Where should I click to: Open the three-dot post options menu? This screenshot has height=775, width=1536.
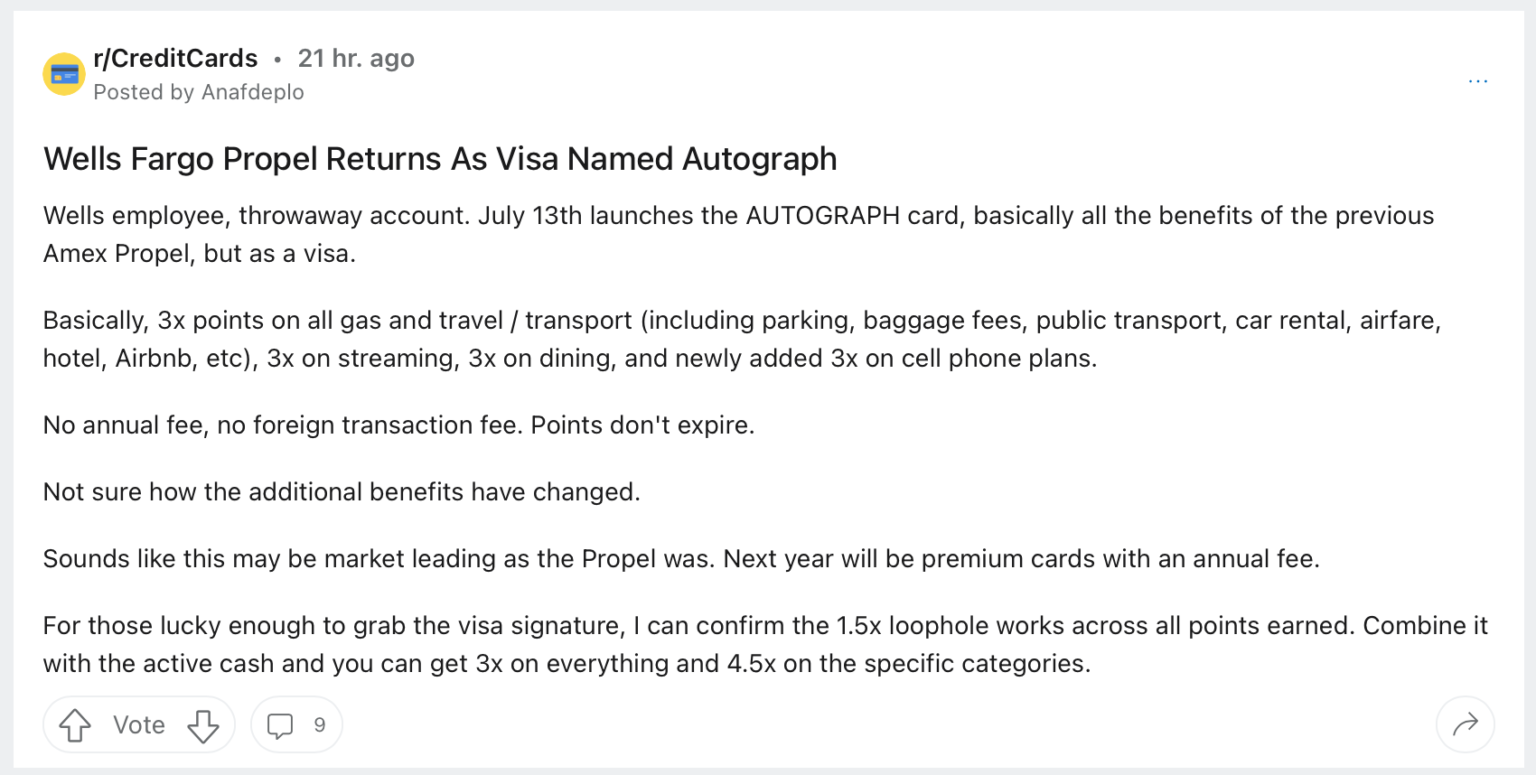point(1477,81)
